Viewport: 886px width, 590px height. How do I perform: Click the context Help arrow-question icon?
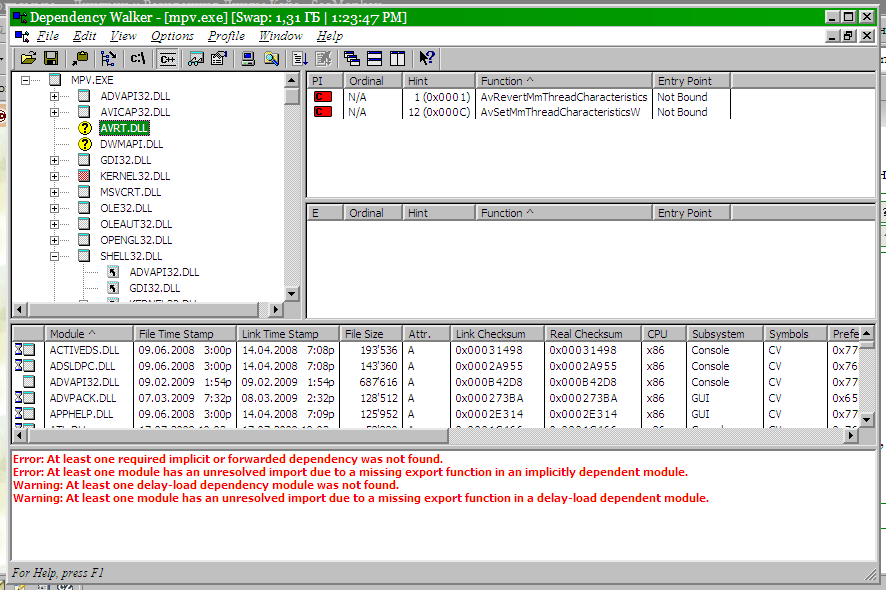427,59
